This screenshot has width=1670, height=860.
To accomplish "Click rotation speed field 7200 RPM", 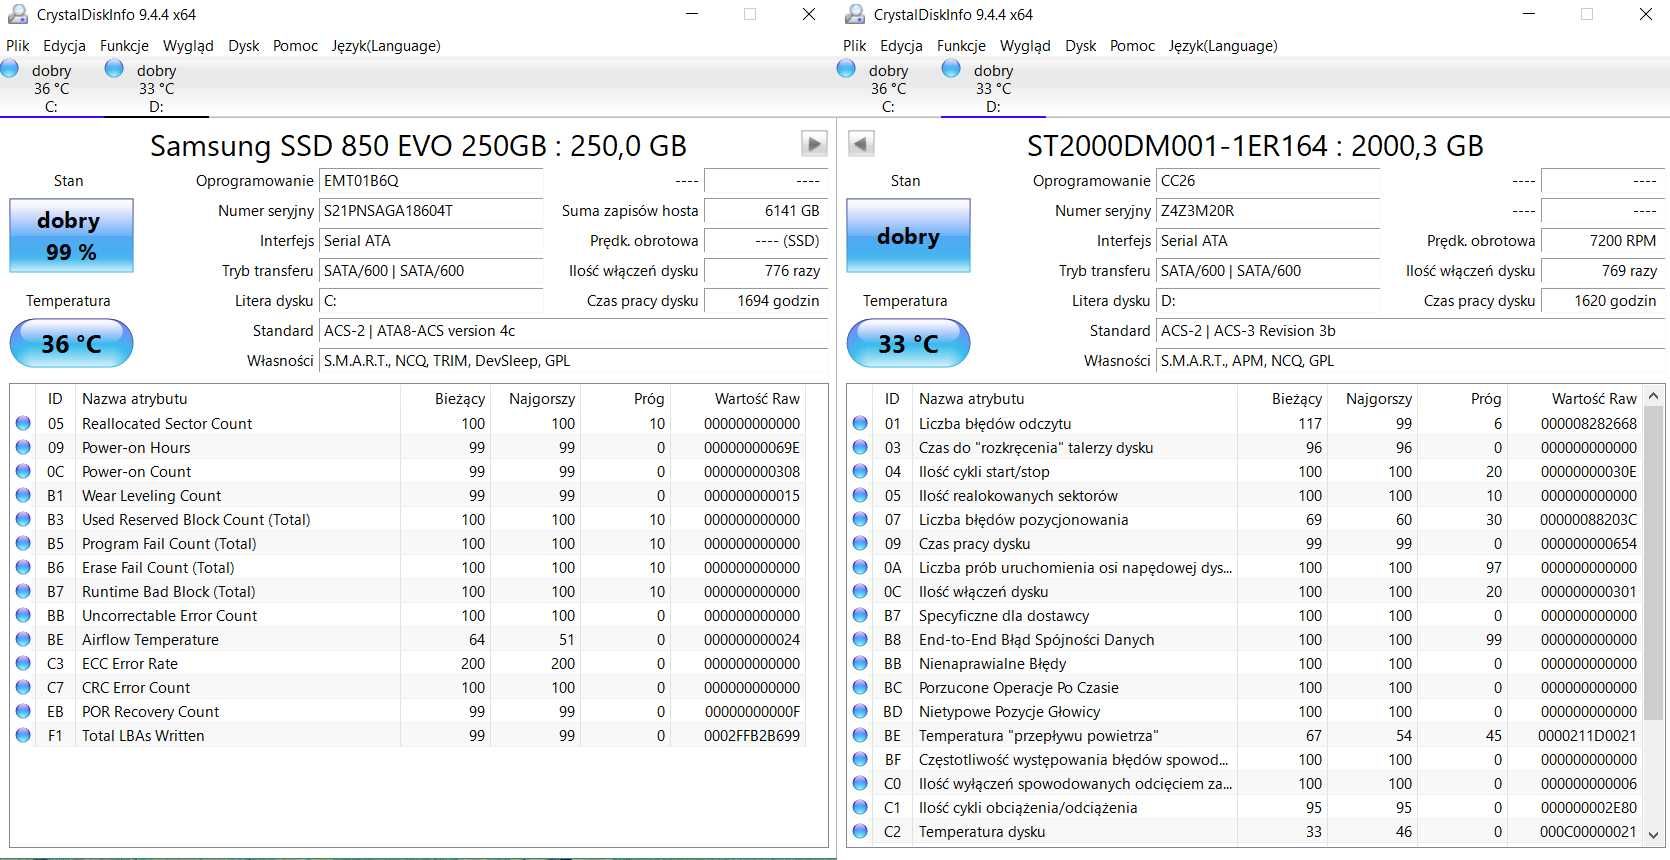I will [x=1603, y=241].
